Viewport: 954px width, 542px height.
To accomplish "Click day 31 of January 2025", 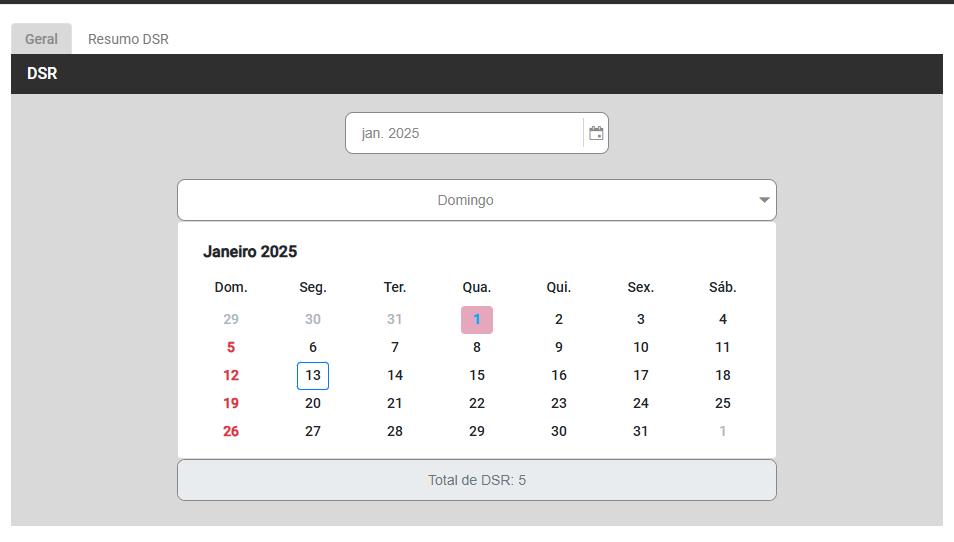I will pyautogui.click(x=641, y=432).
